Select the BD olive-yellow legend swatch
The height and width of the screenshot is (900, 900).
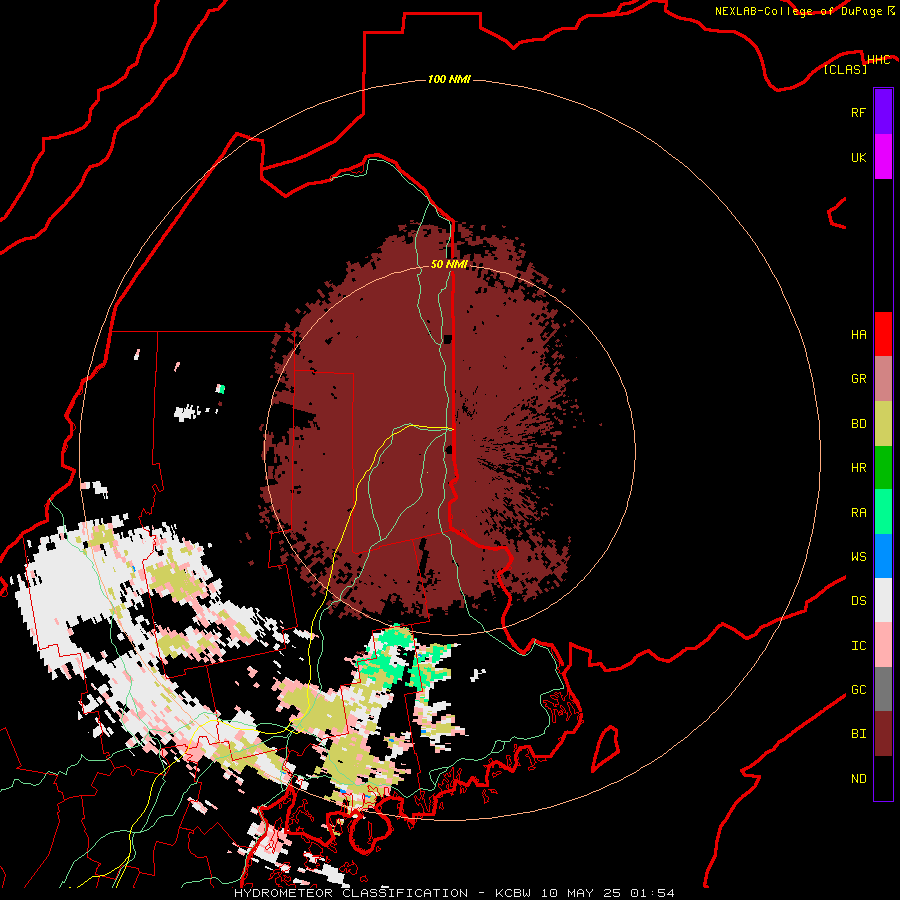pos(883,424)
